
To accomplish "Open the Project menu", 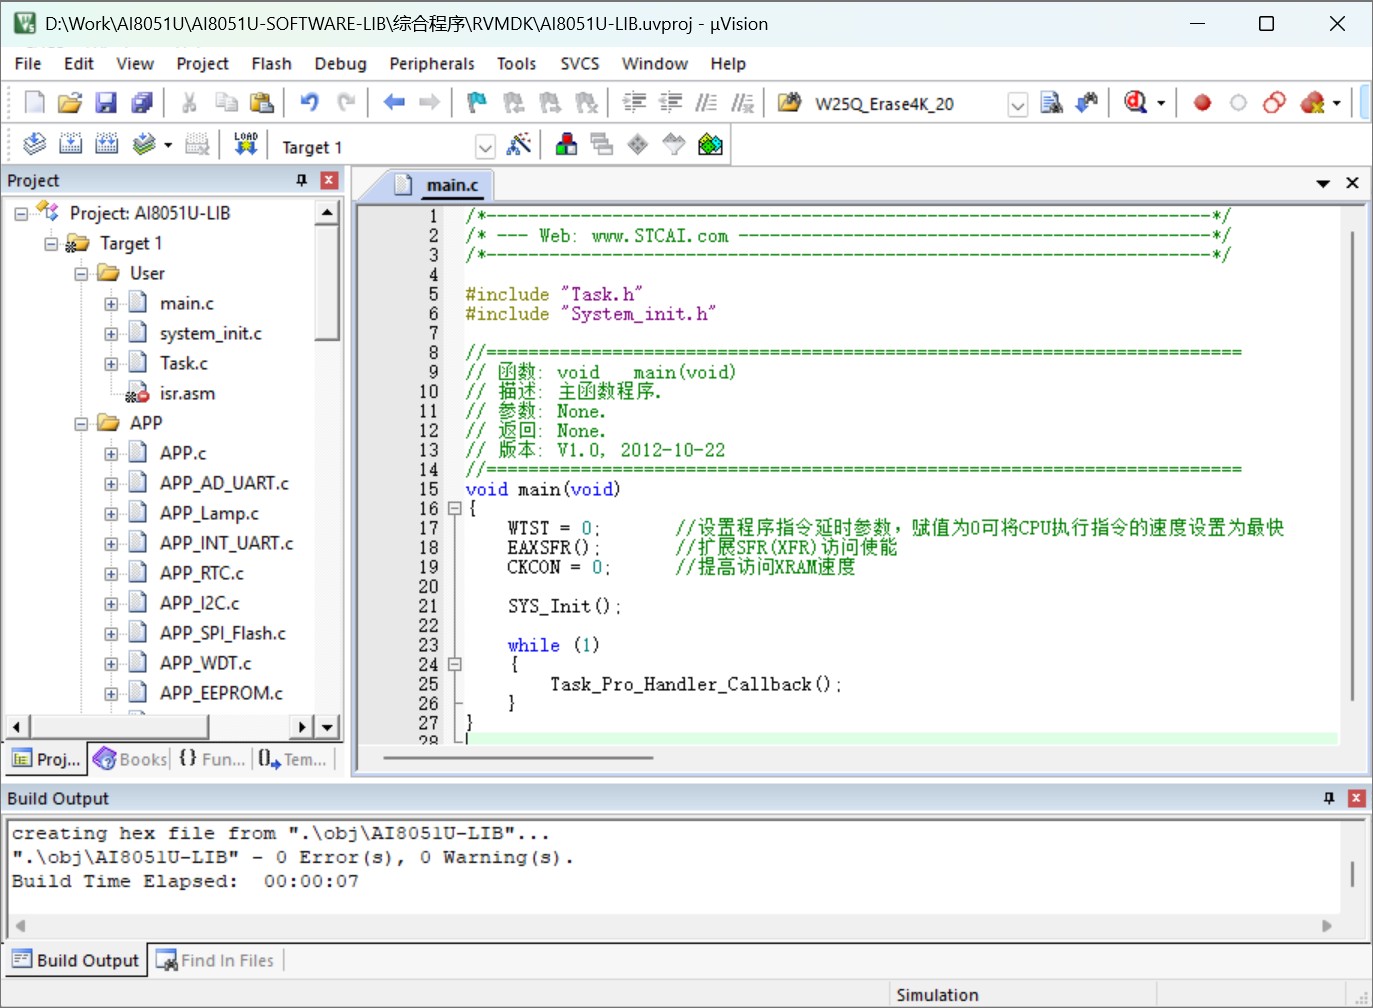I will (x=202, y=63).
